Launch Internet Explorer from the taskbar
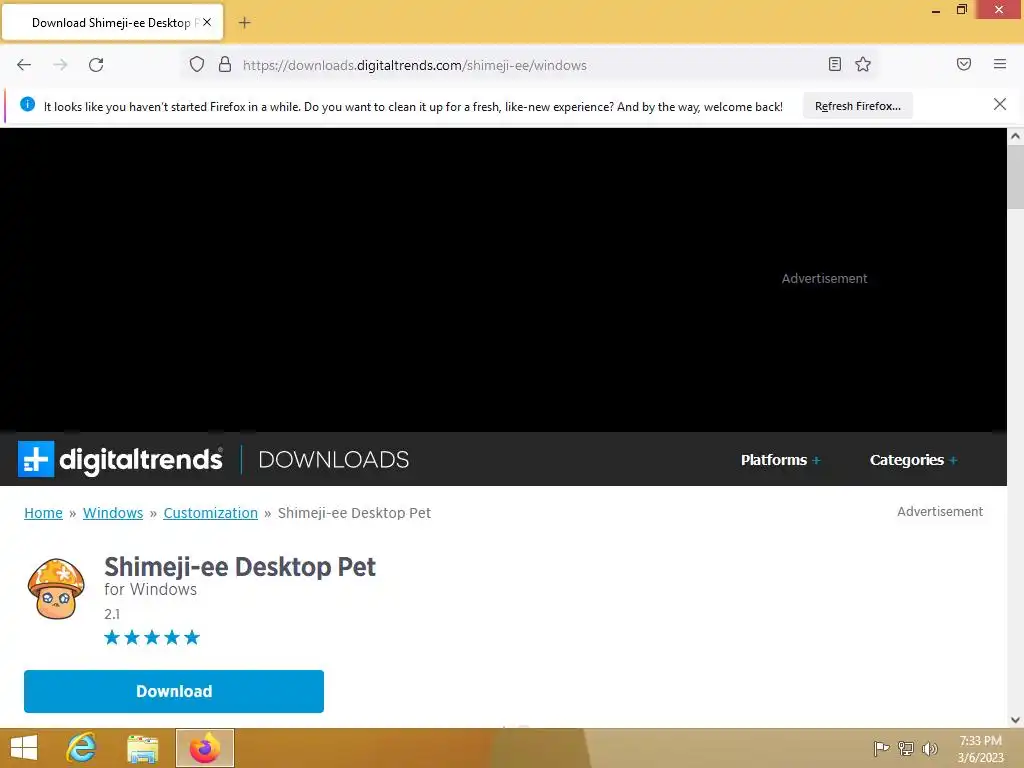 [x=82, y=748]
